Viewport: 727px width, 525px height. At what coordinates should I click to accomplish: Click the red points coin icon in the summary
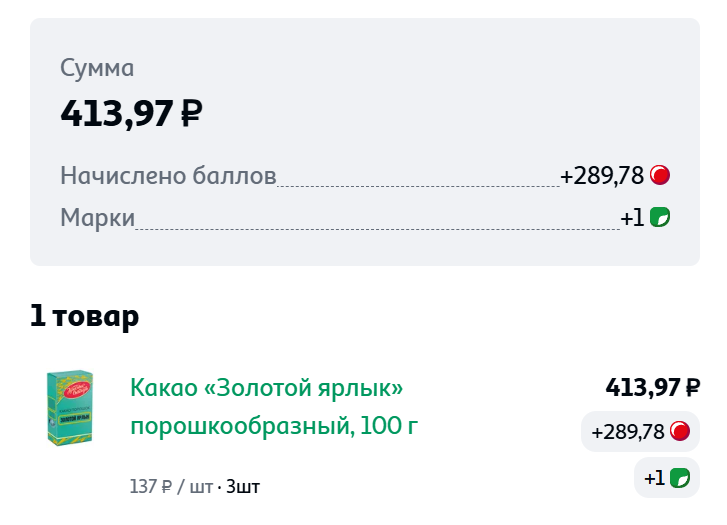click(x=660, y=176)
